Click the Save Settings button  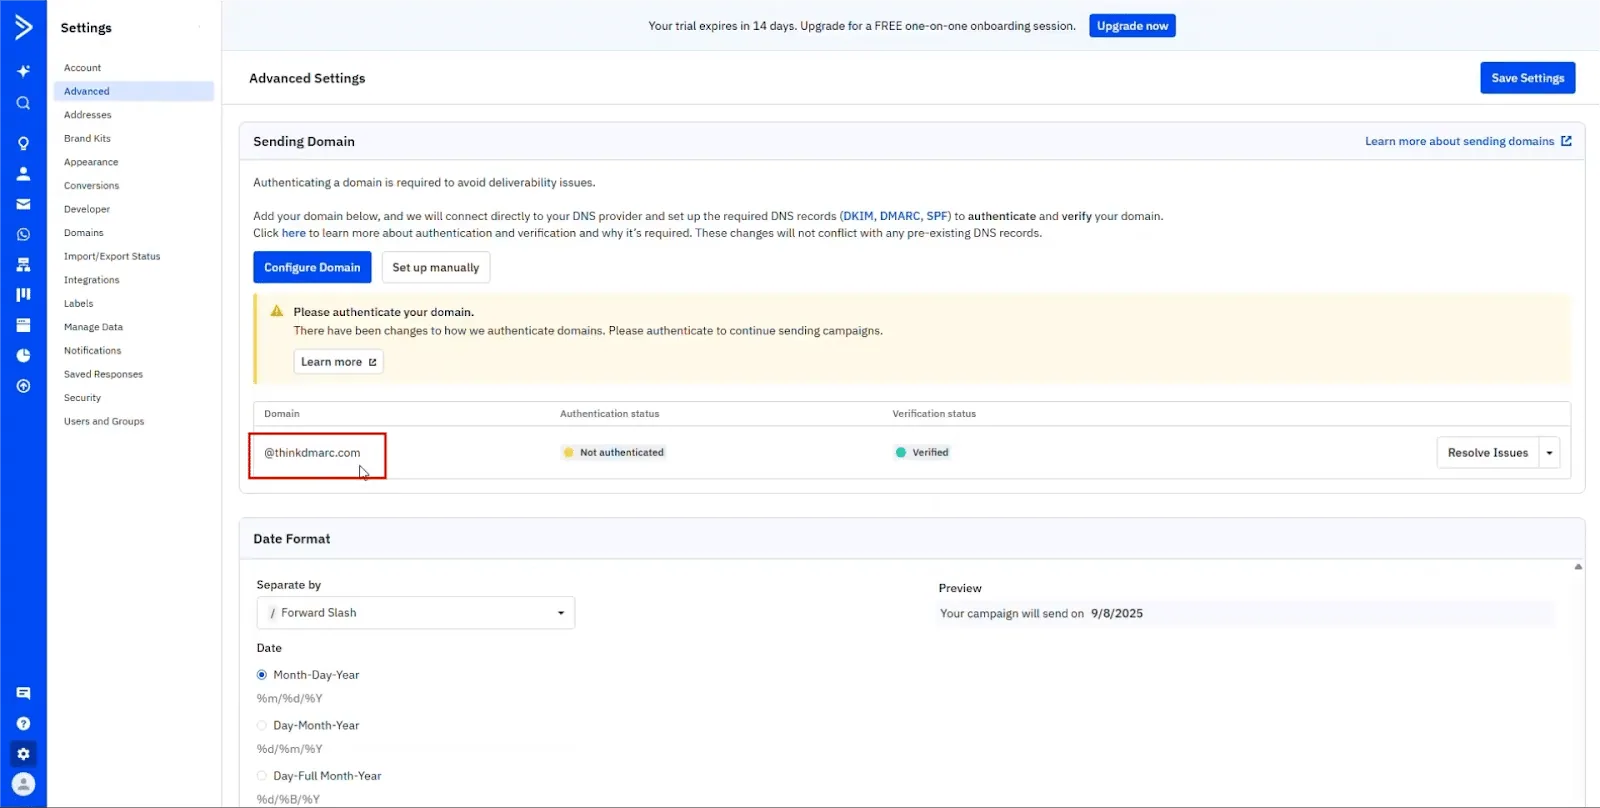[x=1527, y=78]
